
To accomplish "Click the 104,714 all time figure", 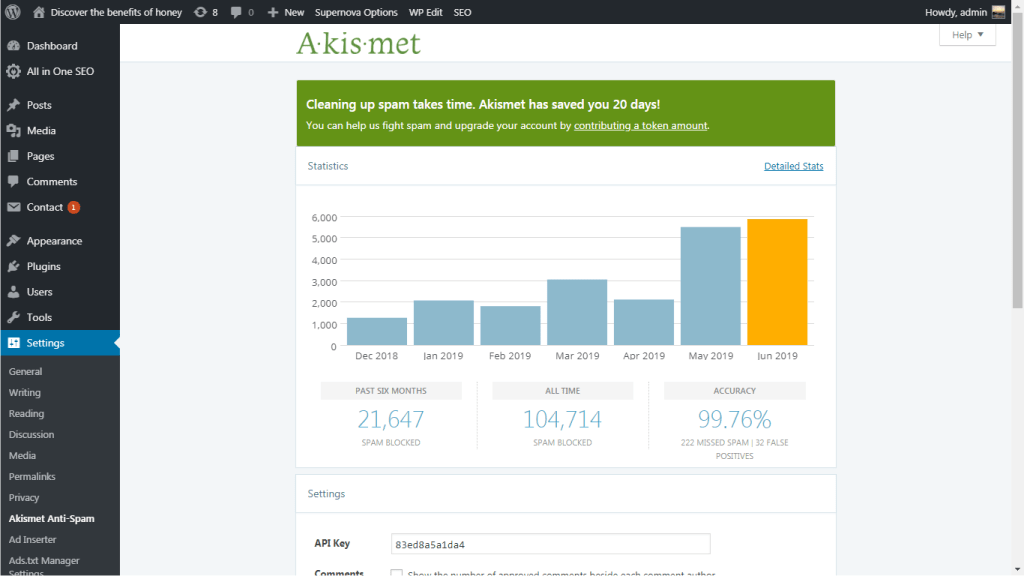I will coord(562,419).
